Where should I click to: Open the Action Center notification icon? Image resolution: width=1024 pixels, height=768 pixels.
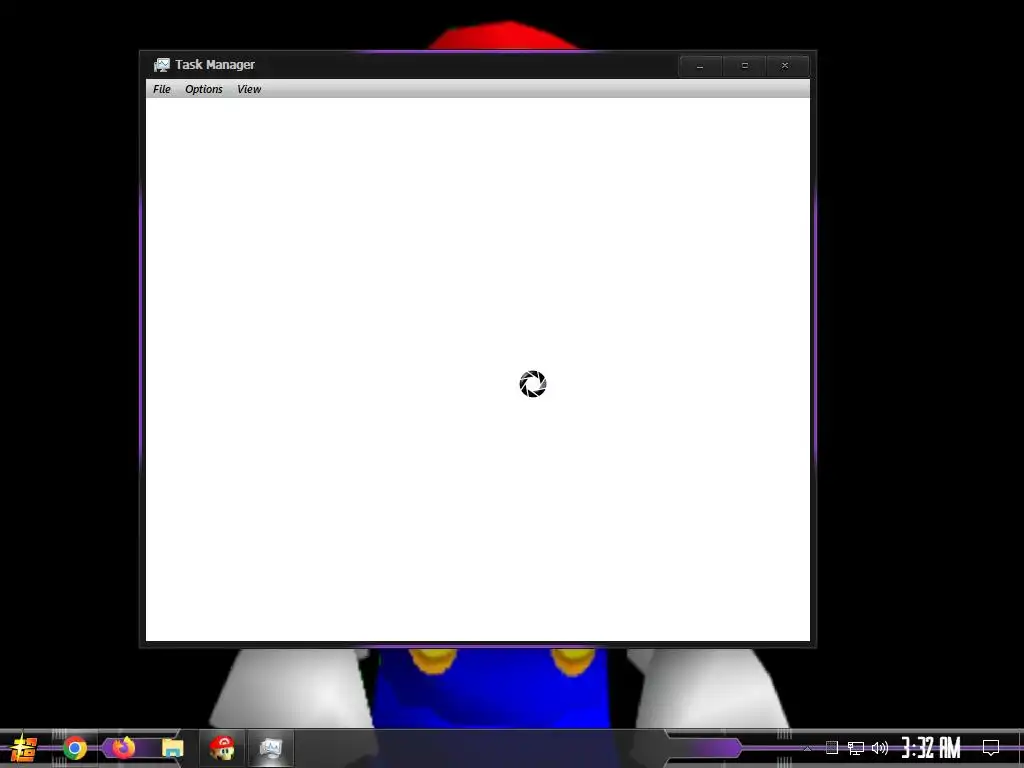tap(991, 748)
